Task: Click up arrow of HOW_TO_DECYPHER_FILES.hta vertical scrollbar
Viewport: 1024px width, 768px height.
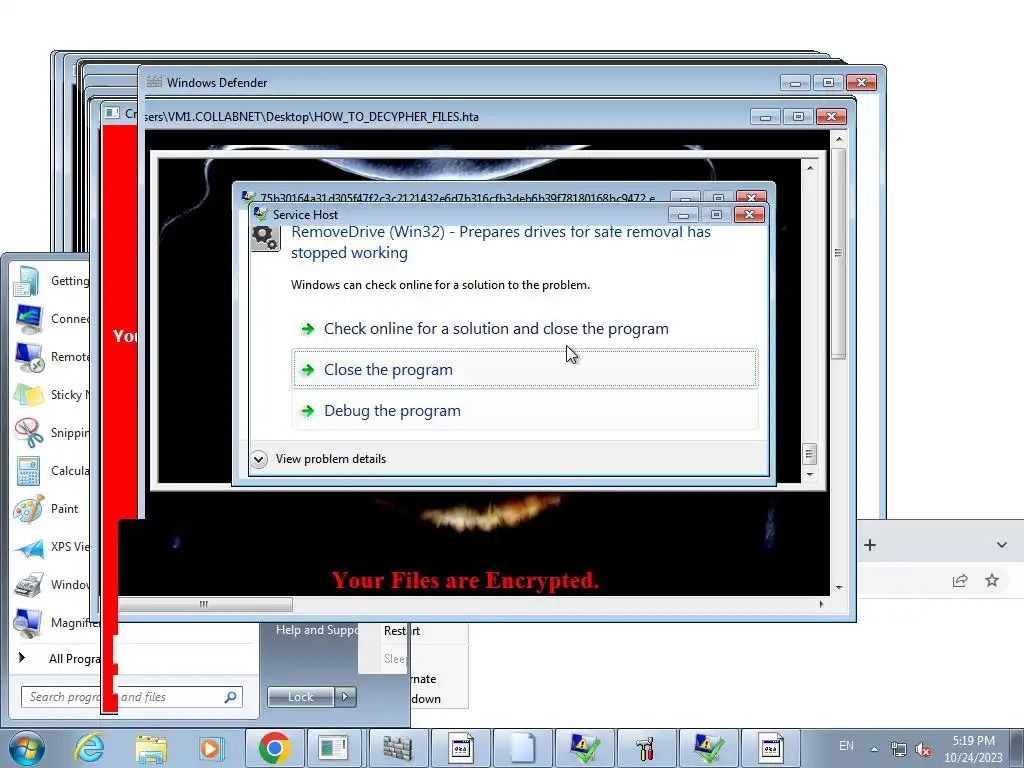Action: point(839,138)
